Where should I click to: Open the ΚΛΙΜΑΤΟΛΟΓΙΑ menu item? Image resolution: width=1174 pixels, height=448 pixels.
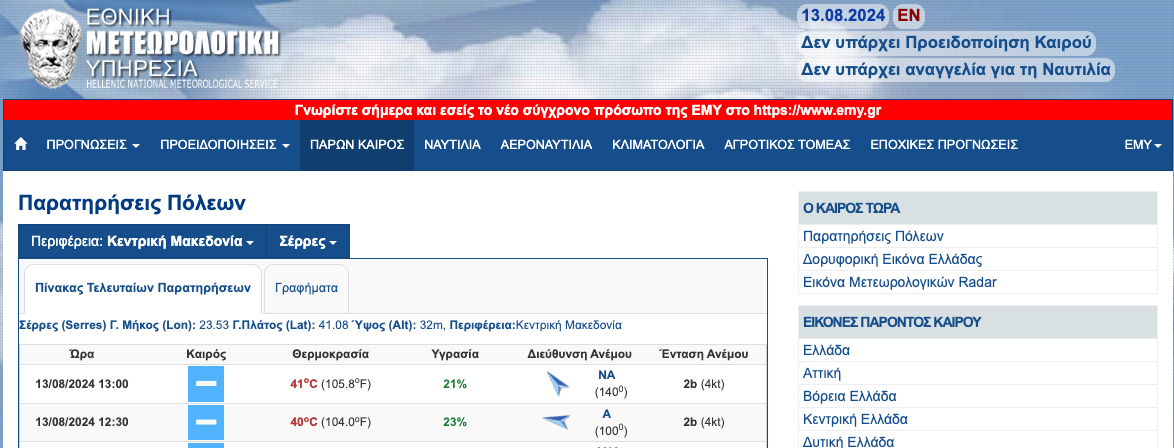[658, 145]
